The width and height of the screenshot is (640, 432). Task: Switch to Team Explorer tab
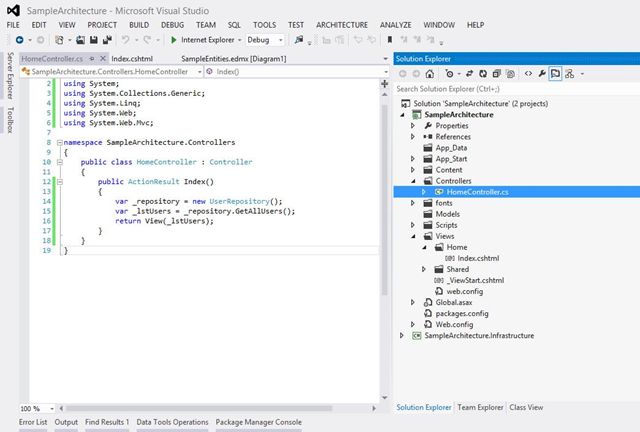tap(480, 408)
